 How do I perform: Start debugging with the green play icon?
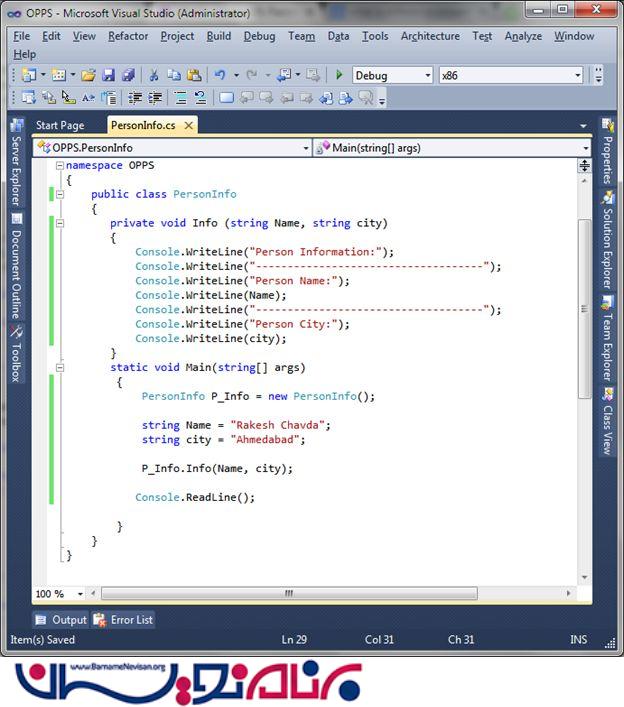[x=339, y=76]
